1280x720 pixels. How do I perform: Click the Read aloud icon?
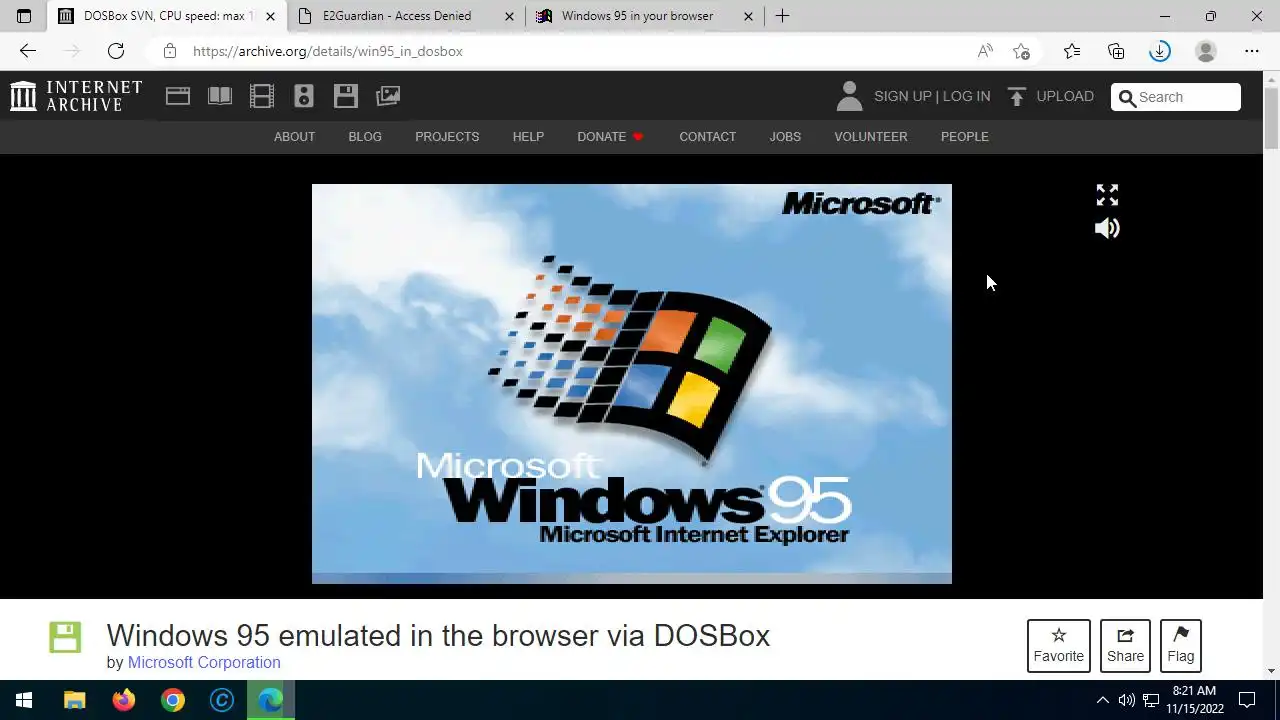(985, 51)
